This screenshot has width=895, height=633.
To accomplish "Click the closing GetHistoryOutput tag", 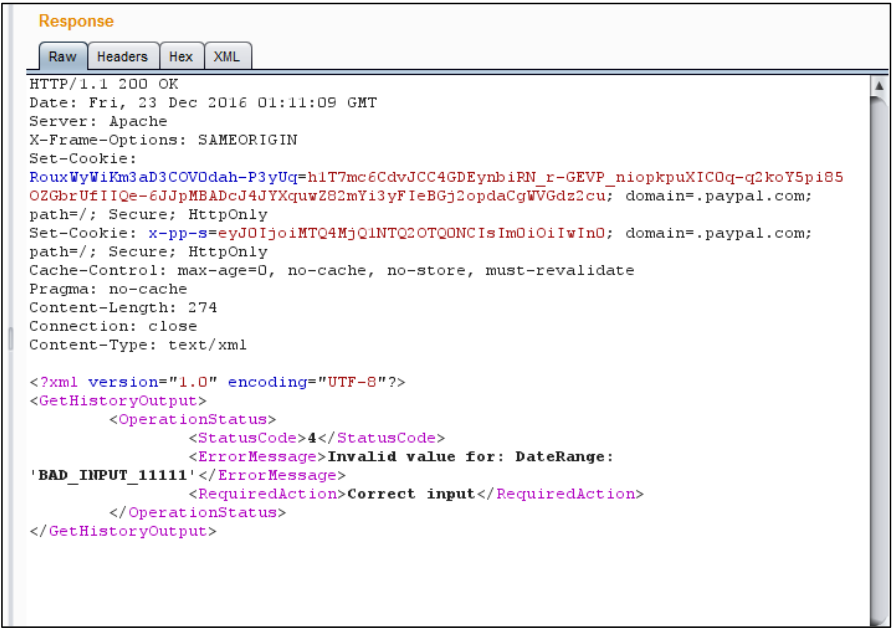I will [123, 531].
